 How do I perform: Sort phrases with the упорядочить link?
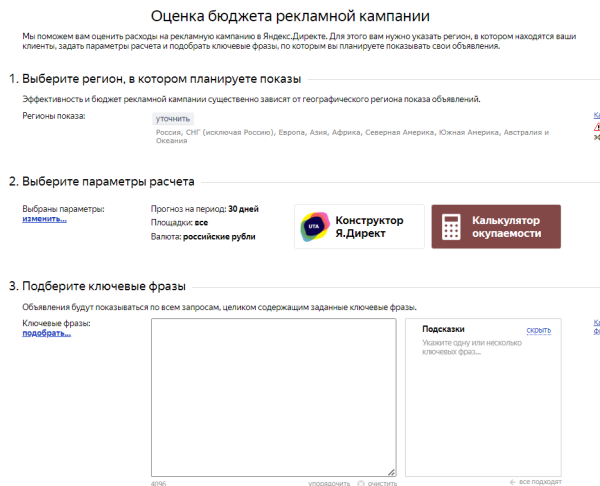click(329, 483)
